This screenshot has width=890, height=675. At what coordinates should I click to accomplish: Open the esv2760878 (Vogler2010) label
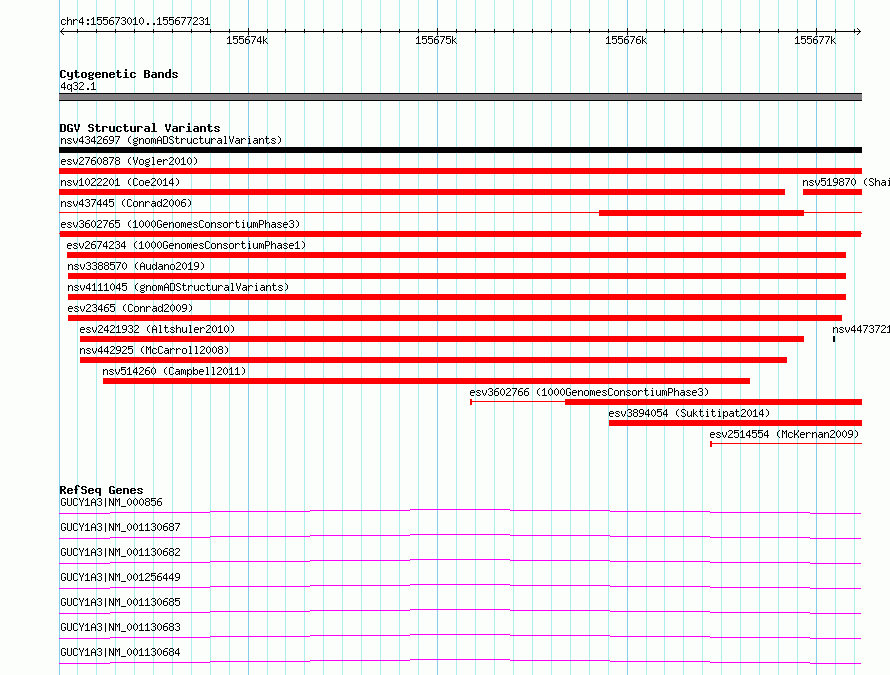click(129, 161)
